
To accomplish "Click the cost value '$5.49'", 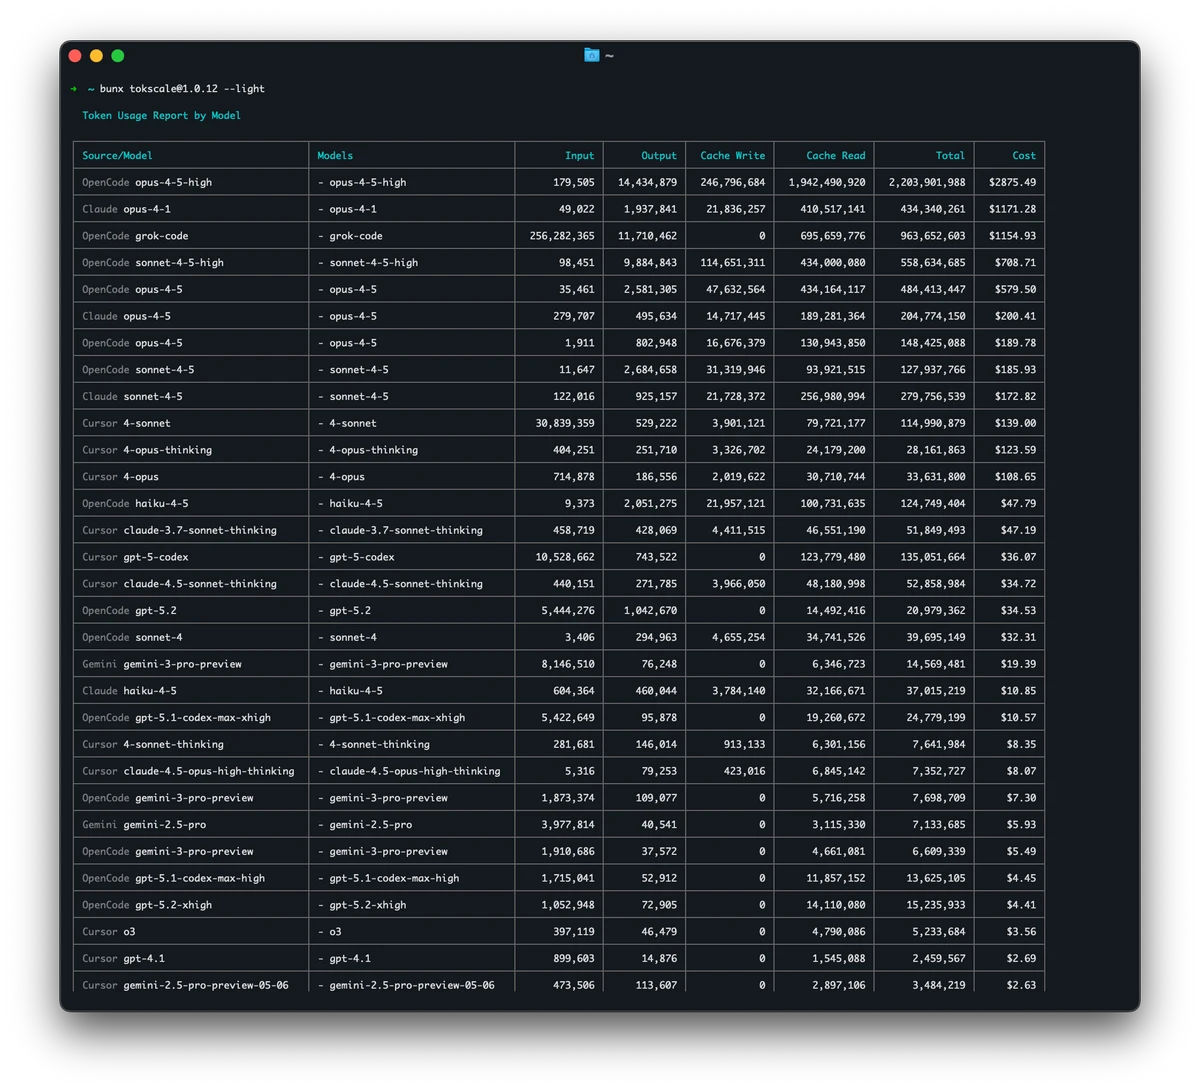I will tap(1021, 852).
